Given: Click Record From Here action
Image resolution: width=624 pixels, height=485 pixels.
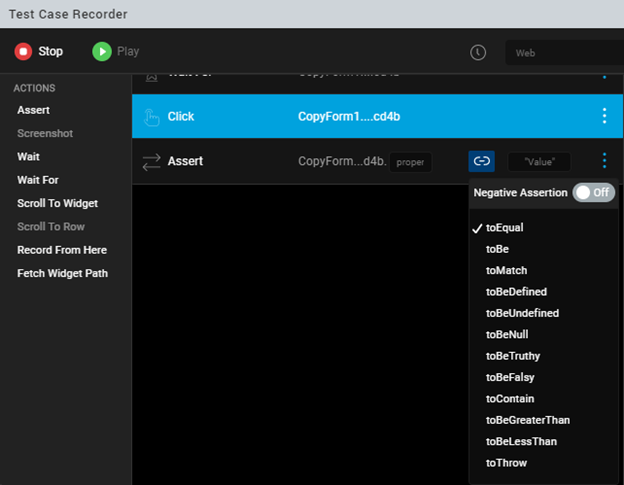Looking at the screenshot, I should pyautogui.click(x=62, y=250).
